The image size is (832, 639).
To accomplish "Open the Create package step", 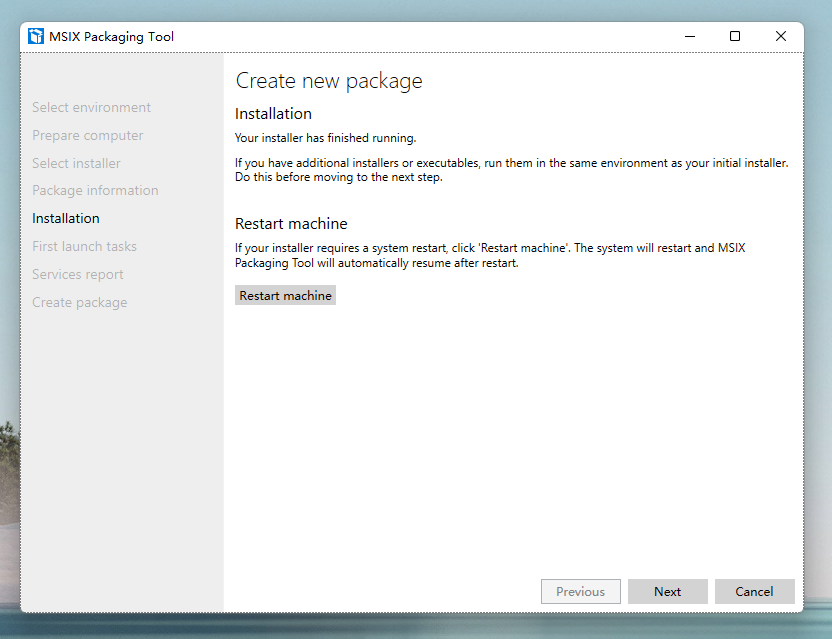I will [x=80, y=303].
